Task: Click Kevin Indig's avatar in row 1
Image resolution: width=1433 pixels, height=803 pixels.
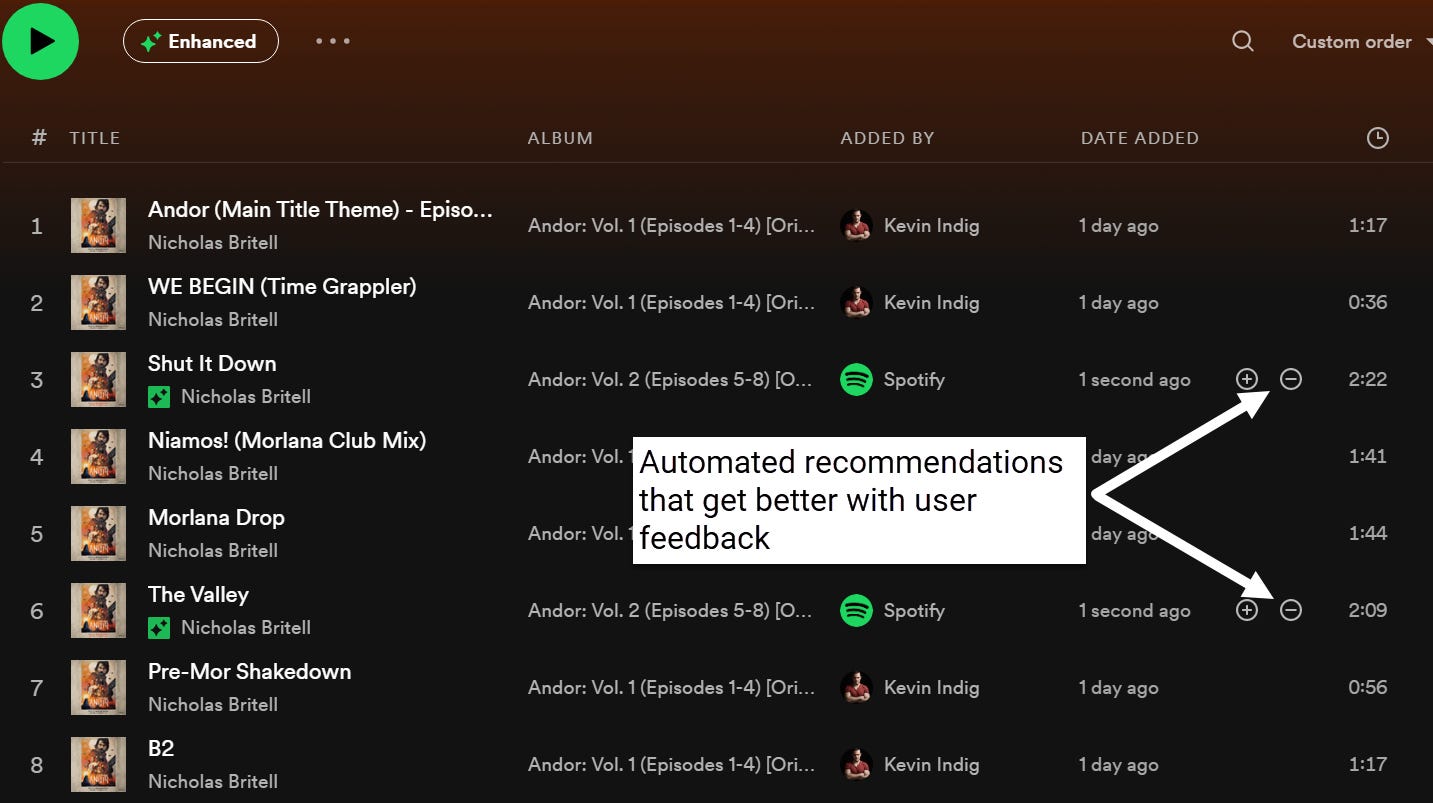Action: point(856,225)
